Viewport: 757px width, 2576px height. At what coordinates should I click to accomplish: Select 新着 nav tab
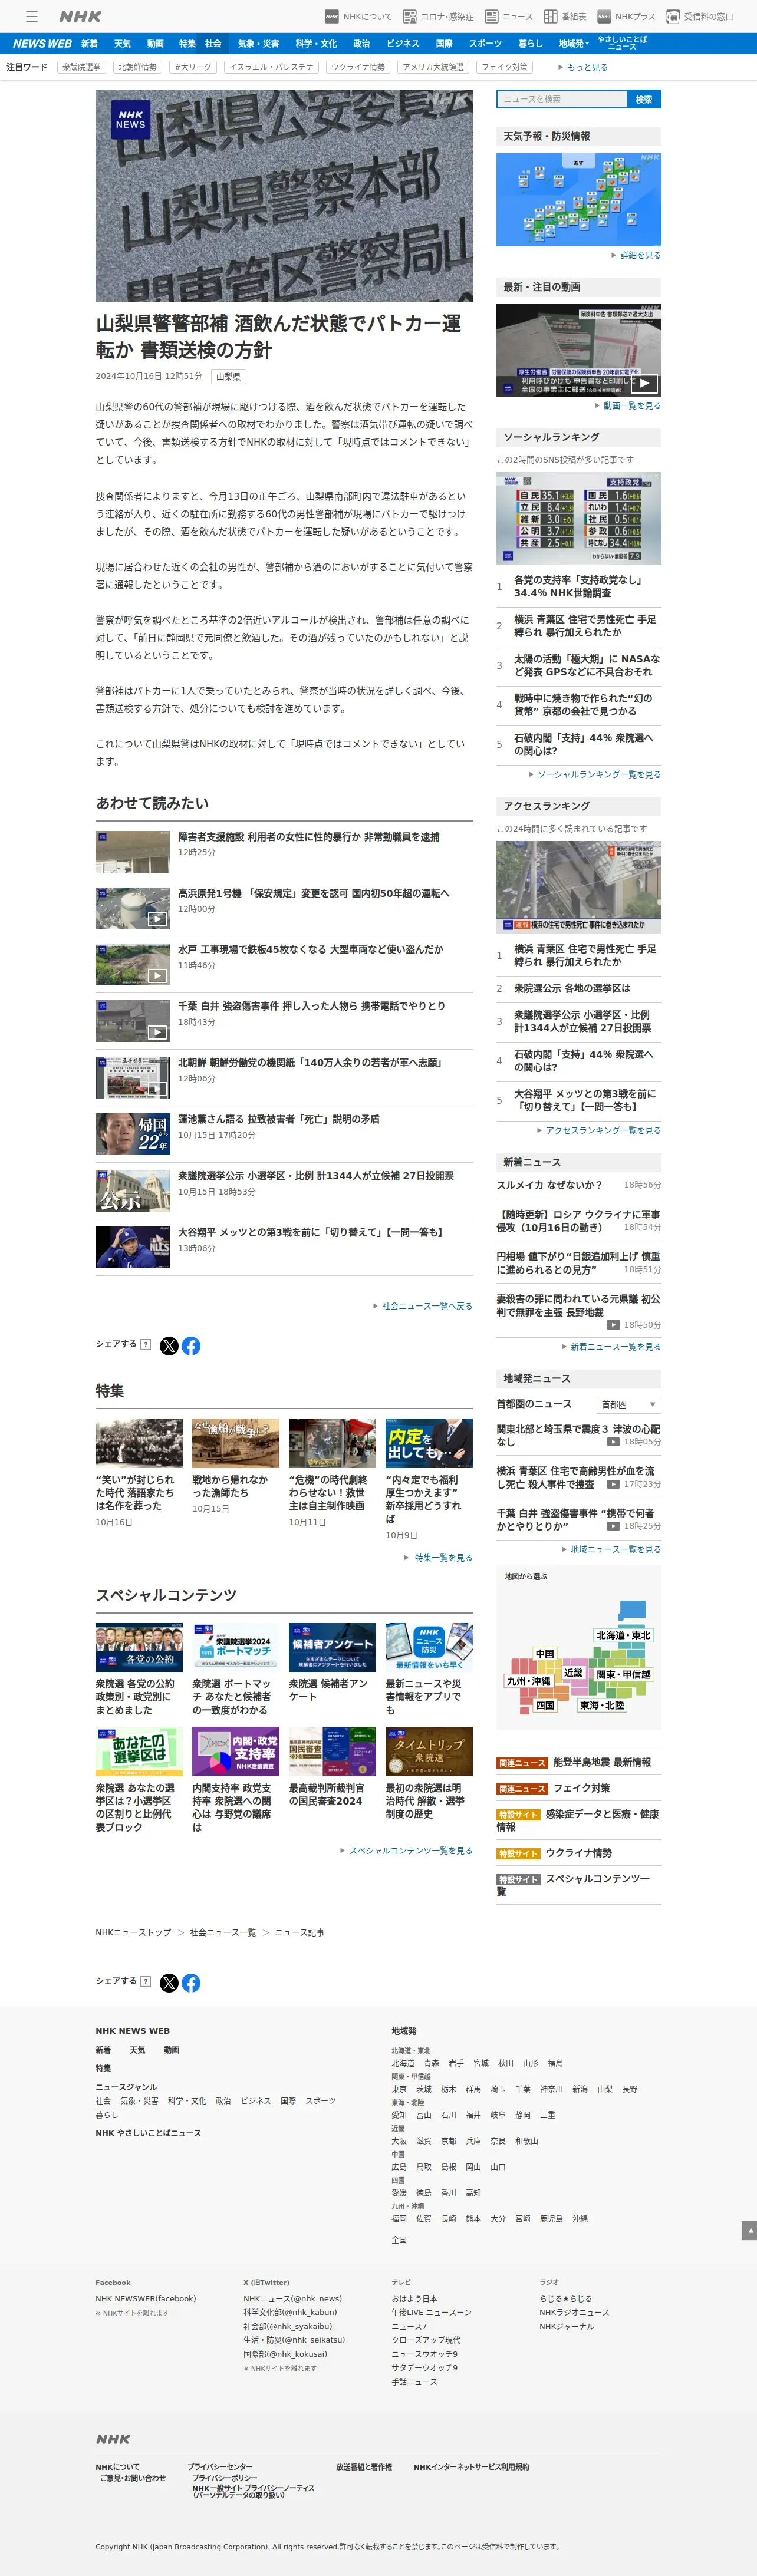90,44
